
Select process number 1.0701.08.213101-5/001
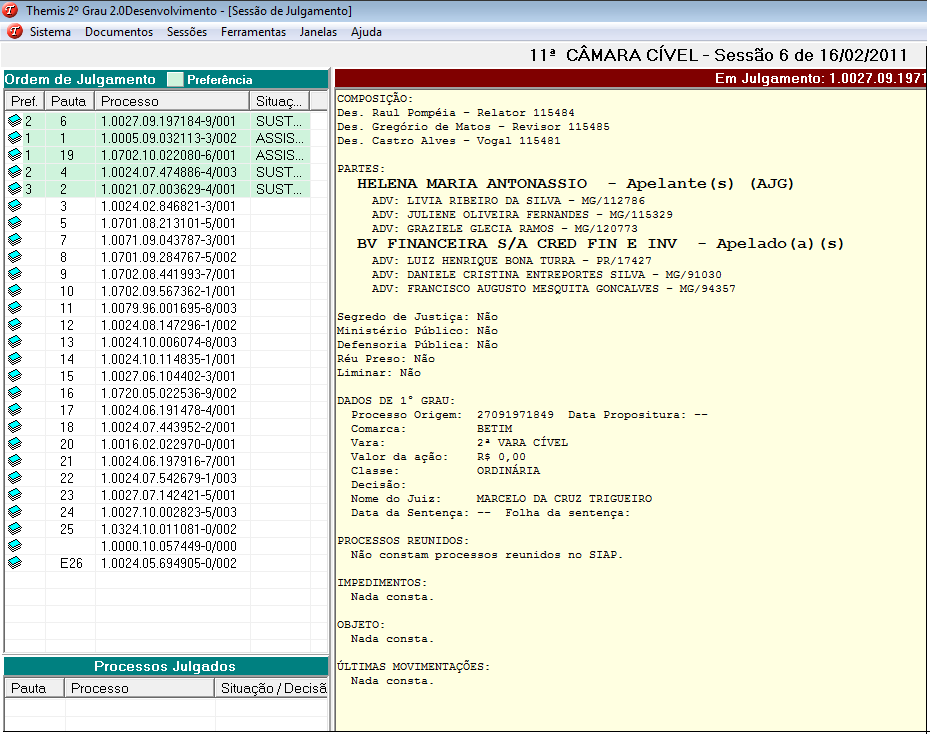tap(168, 223)
